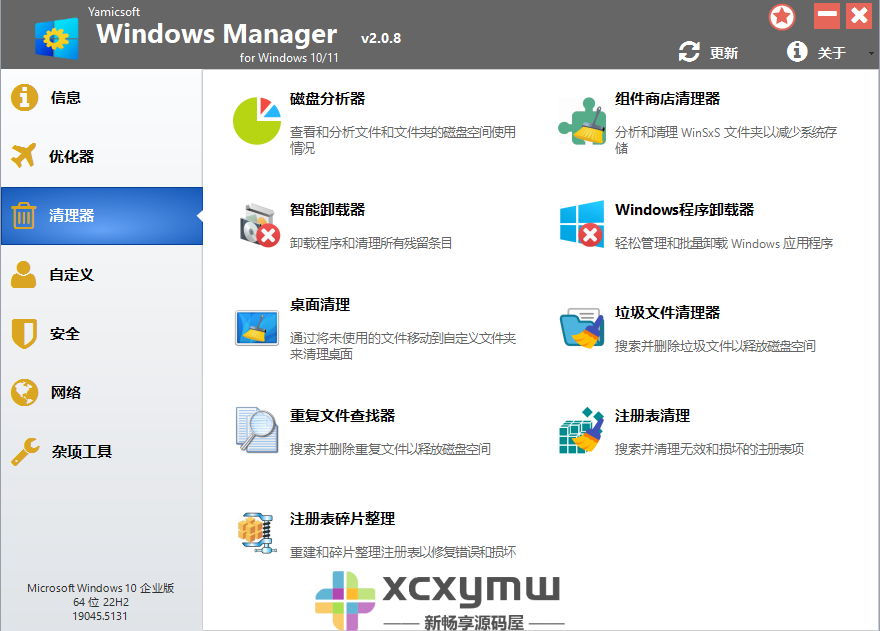Select the 清理器 sidebar tab
Image resolution: width=880 pixels, height=631 pixels.
(102, 216)
